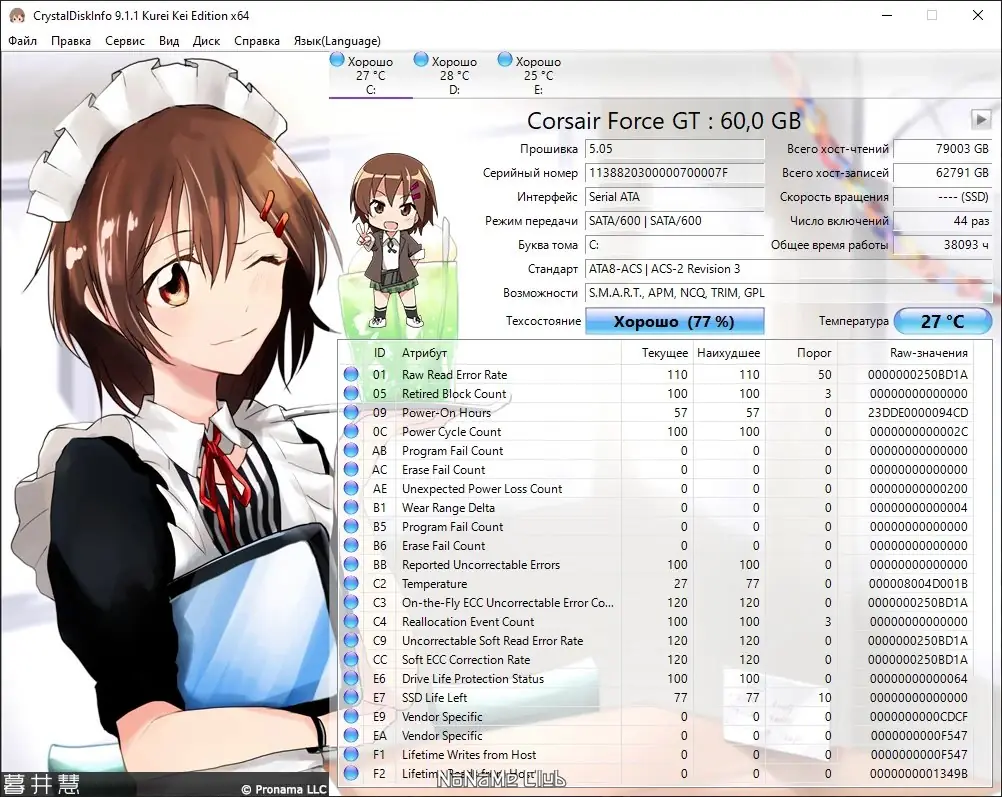The image size is (1002, 797).
Task: Click the status orb for Raw Read Error Rate
Action: (351, 374)
